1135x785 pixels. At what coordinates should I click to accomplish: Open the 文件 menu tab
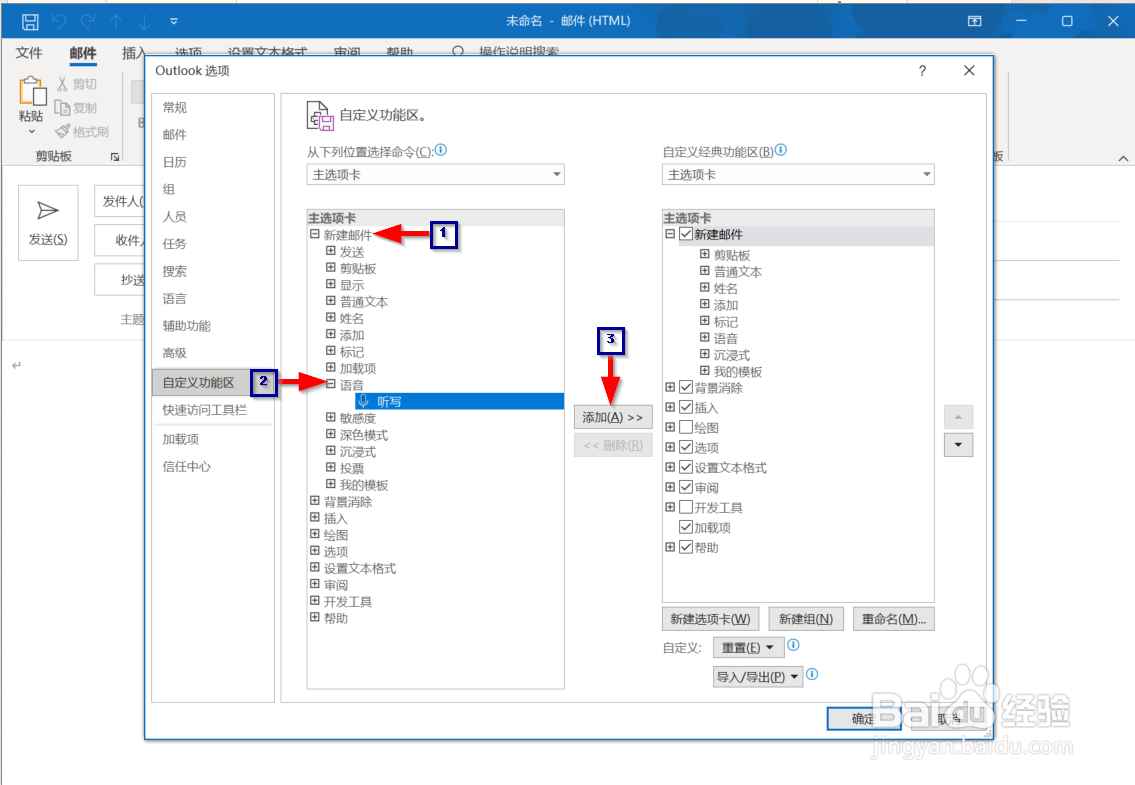pos(29,53)
